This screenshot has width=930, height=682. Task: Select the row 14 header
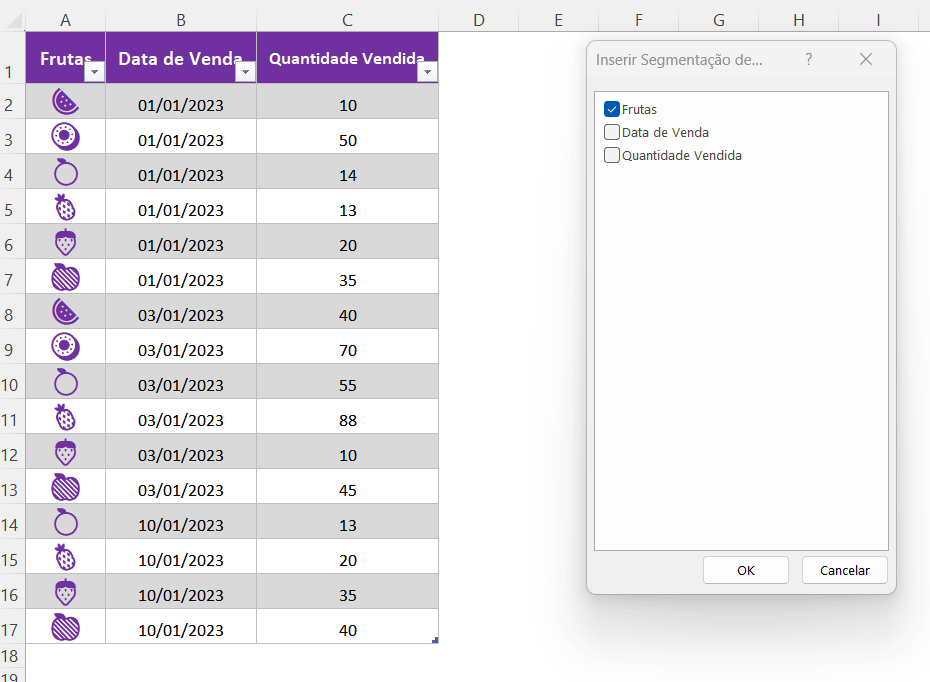pyautogui.click(x=10, y=525)
